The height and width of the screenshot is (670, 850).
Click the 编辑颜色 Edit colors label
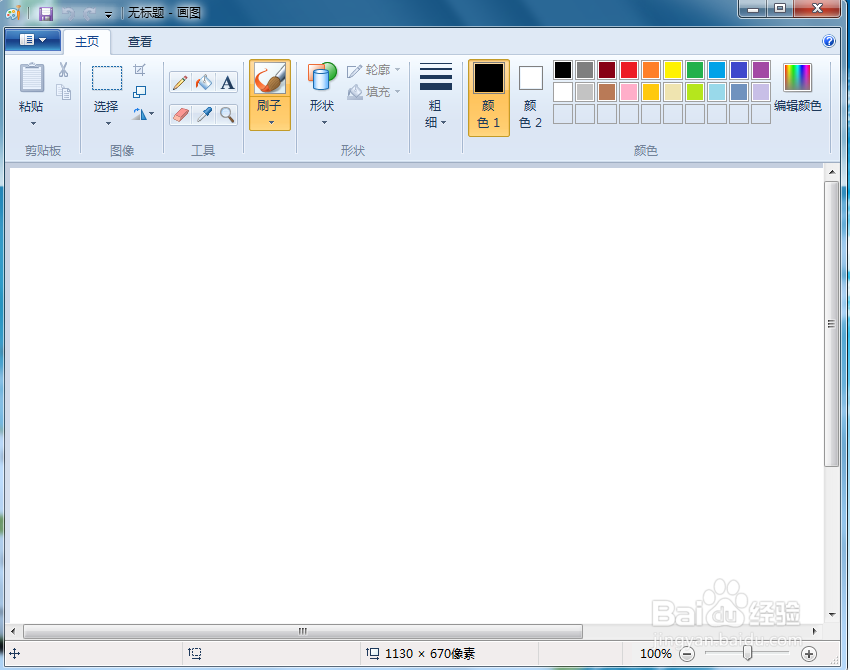click(x=797, y=106)
